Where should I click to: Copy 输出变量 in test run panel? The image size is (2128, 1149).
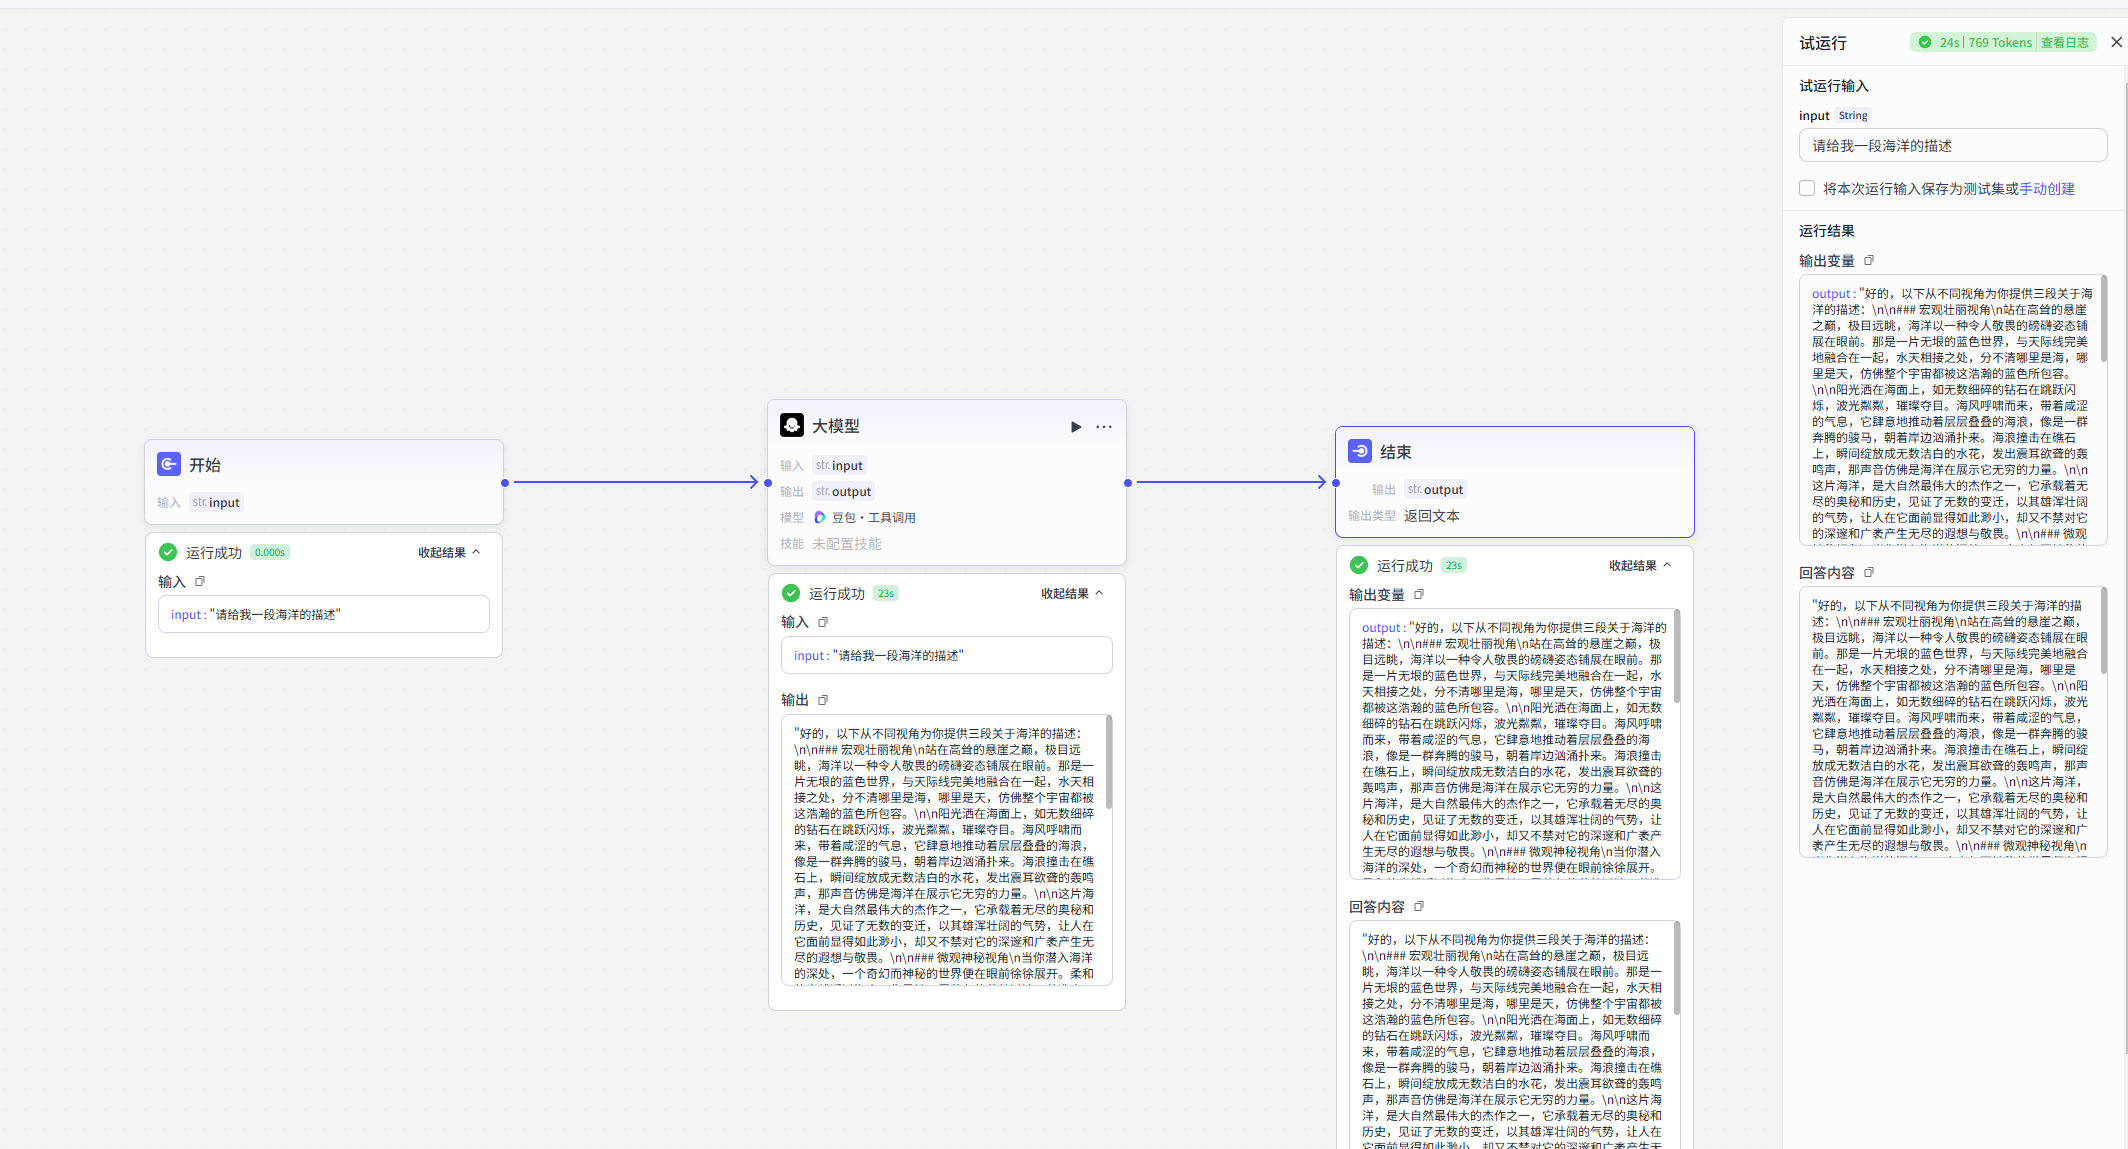click(1868, 260)
